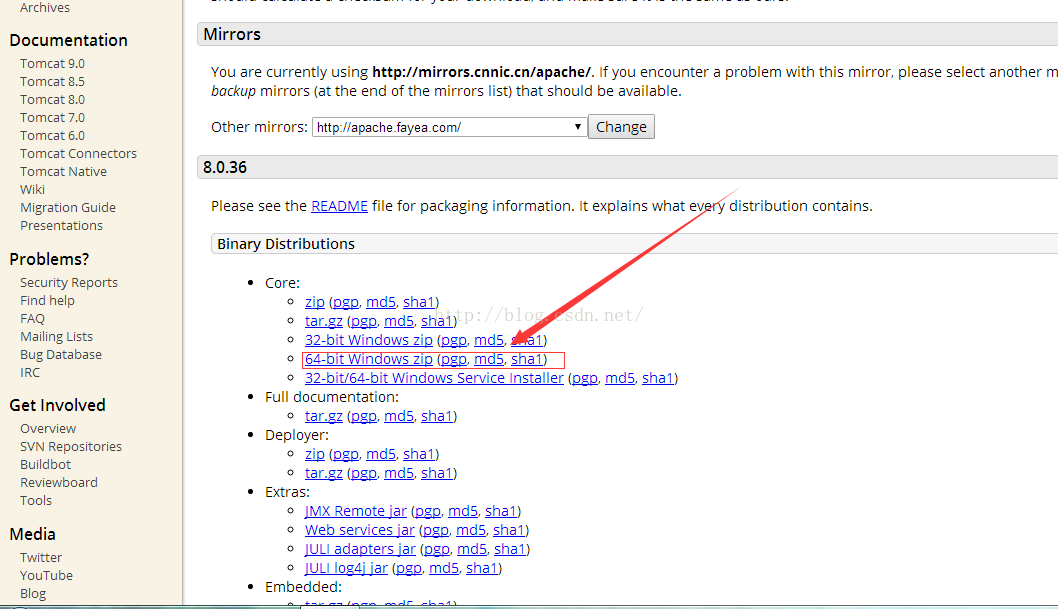Download the Web services jar
Viewport: 1058px width, 609px height.
pos(360,530)
